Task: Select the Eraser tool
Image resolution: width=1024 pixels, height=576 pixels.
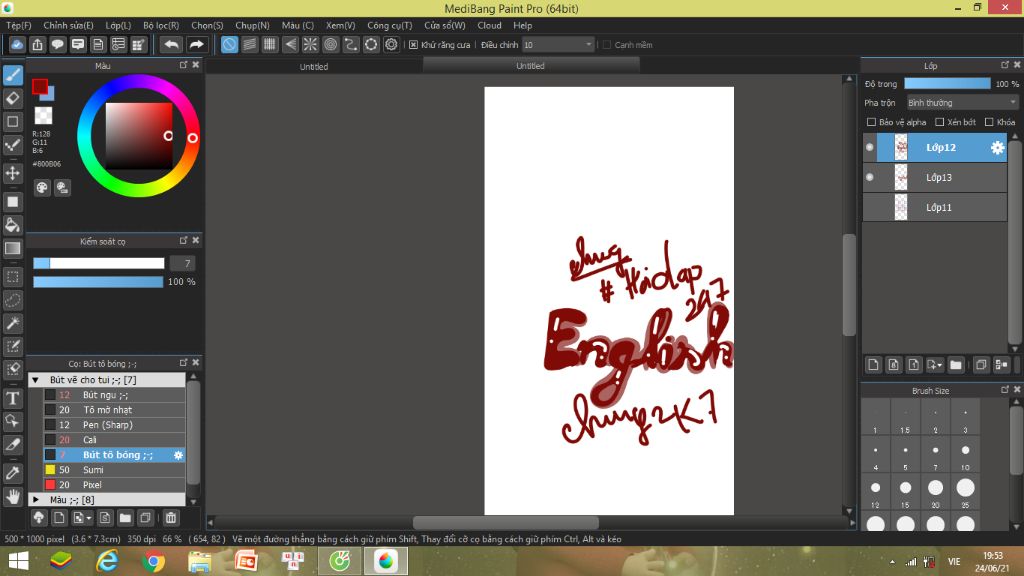Action: tap(12, 99)
